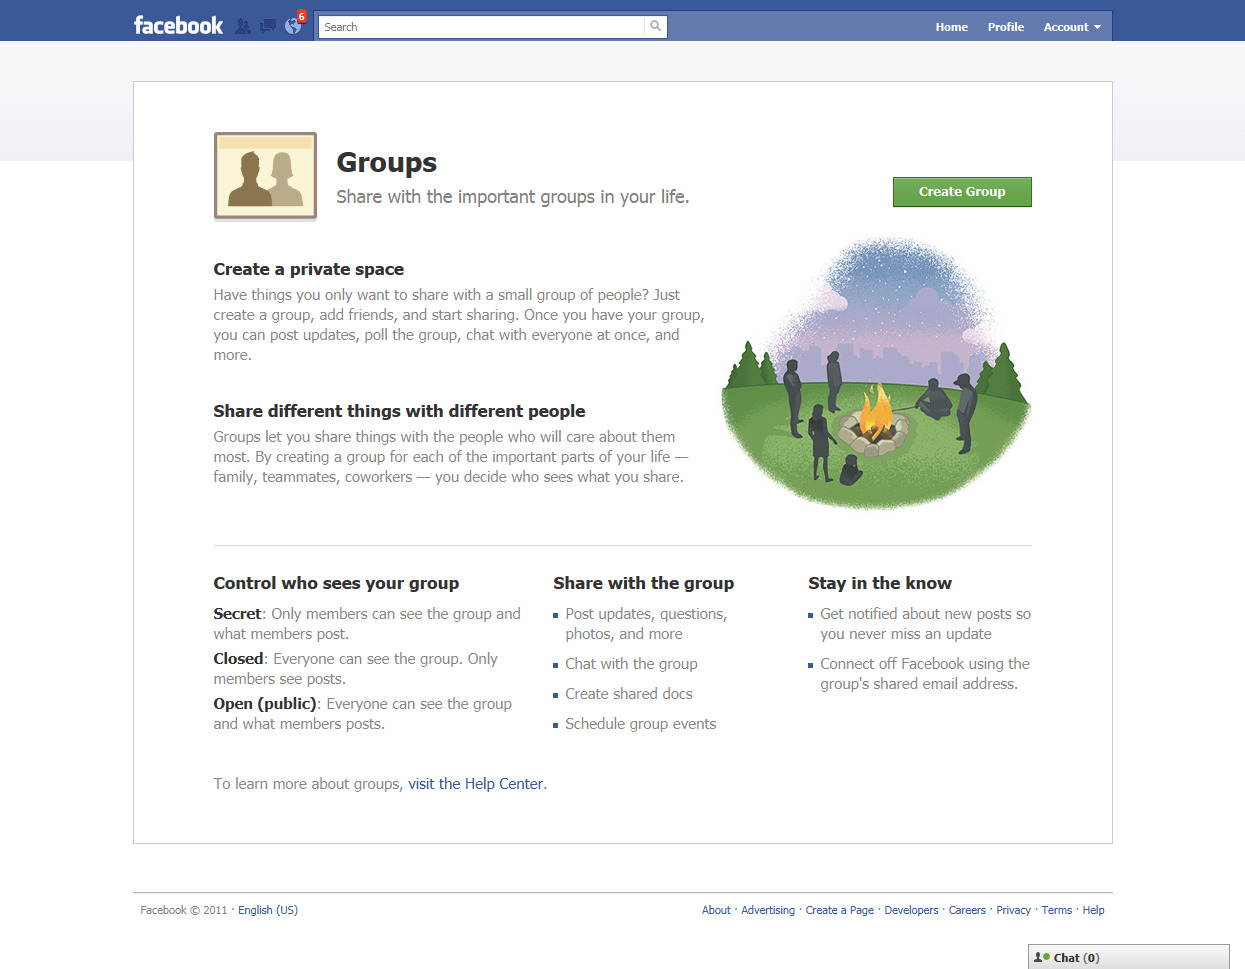Click the "Facebook © 2011" footer text

click(x=184, y=910)
